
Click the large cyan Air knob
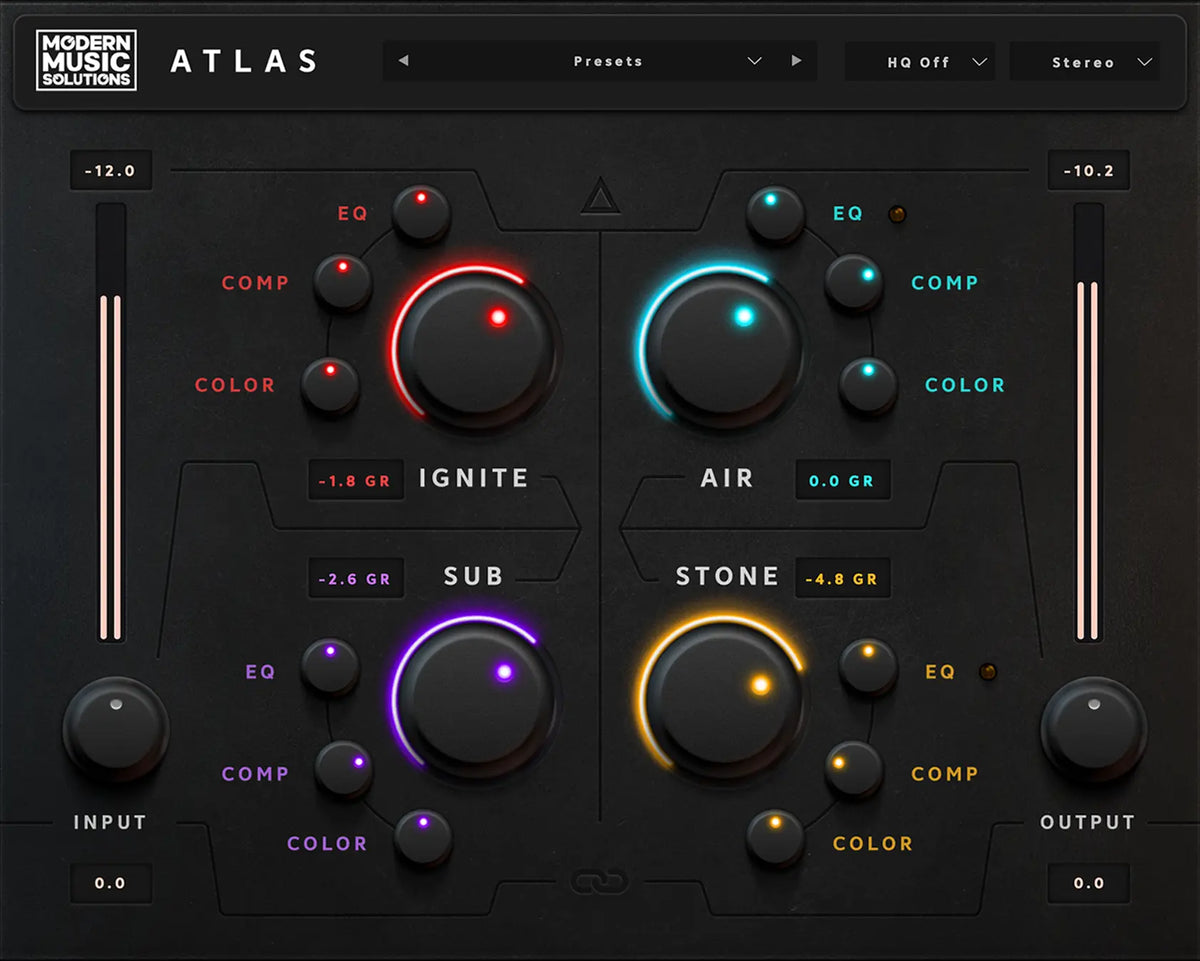722,348
